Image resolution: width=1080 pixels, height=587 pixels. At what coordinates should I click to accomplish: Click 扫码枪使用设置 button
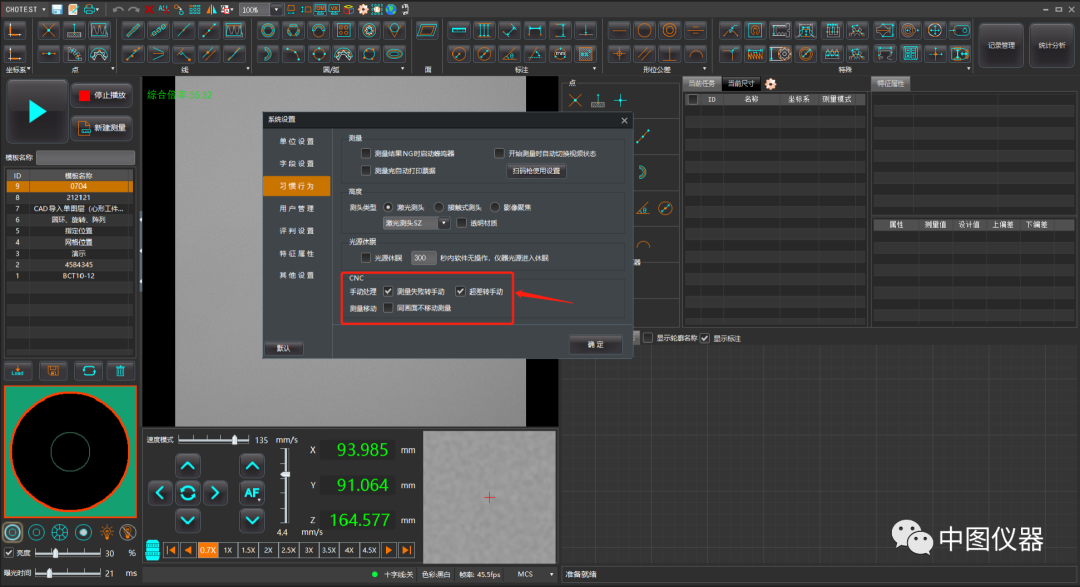(x=537, y=171)
